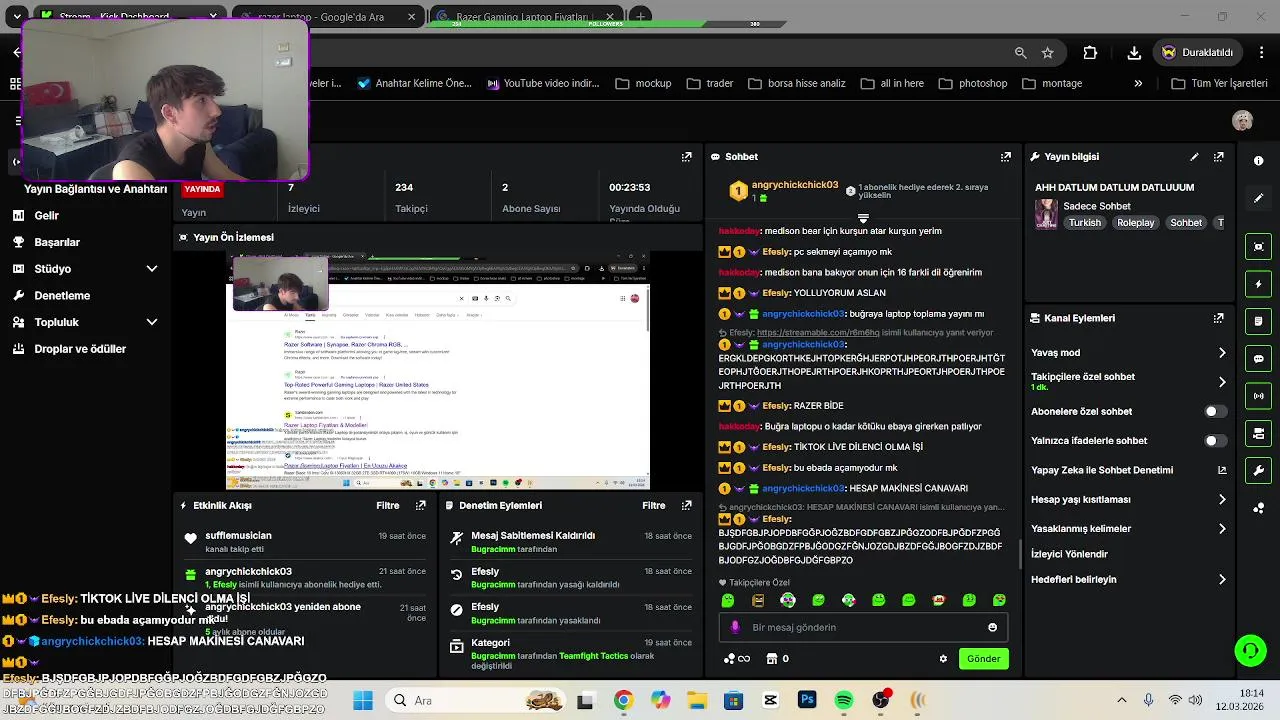1280x720 pixels.
Task: Expand the Stüdyo sidebar section
Action: pos(152,269)
